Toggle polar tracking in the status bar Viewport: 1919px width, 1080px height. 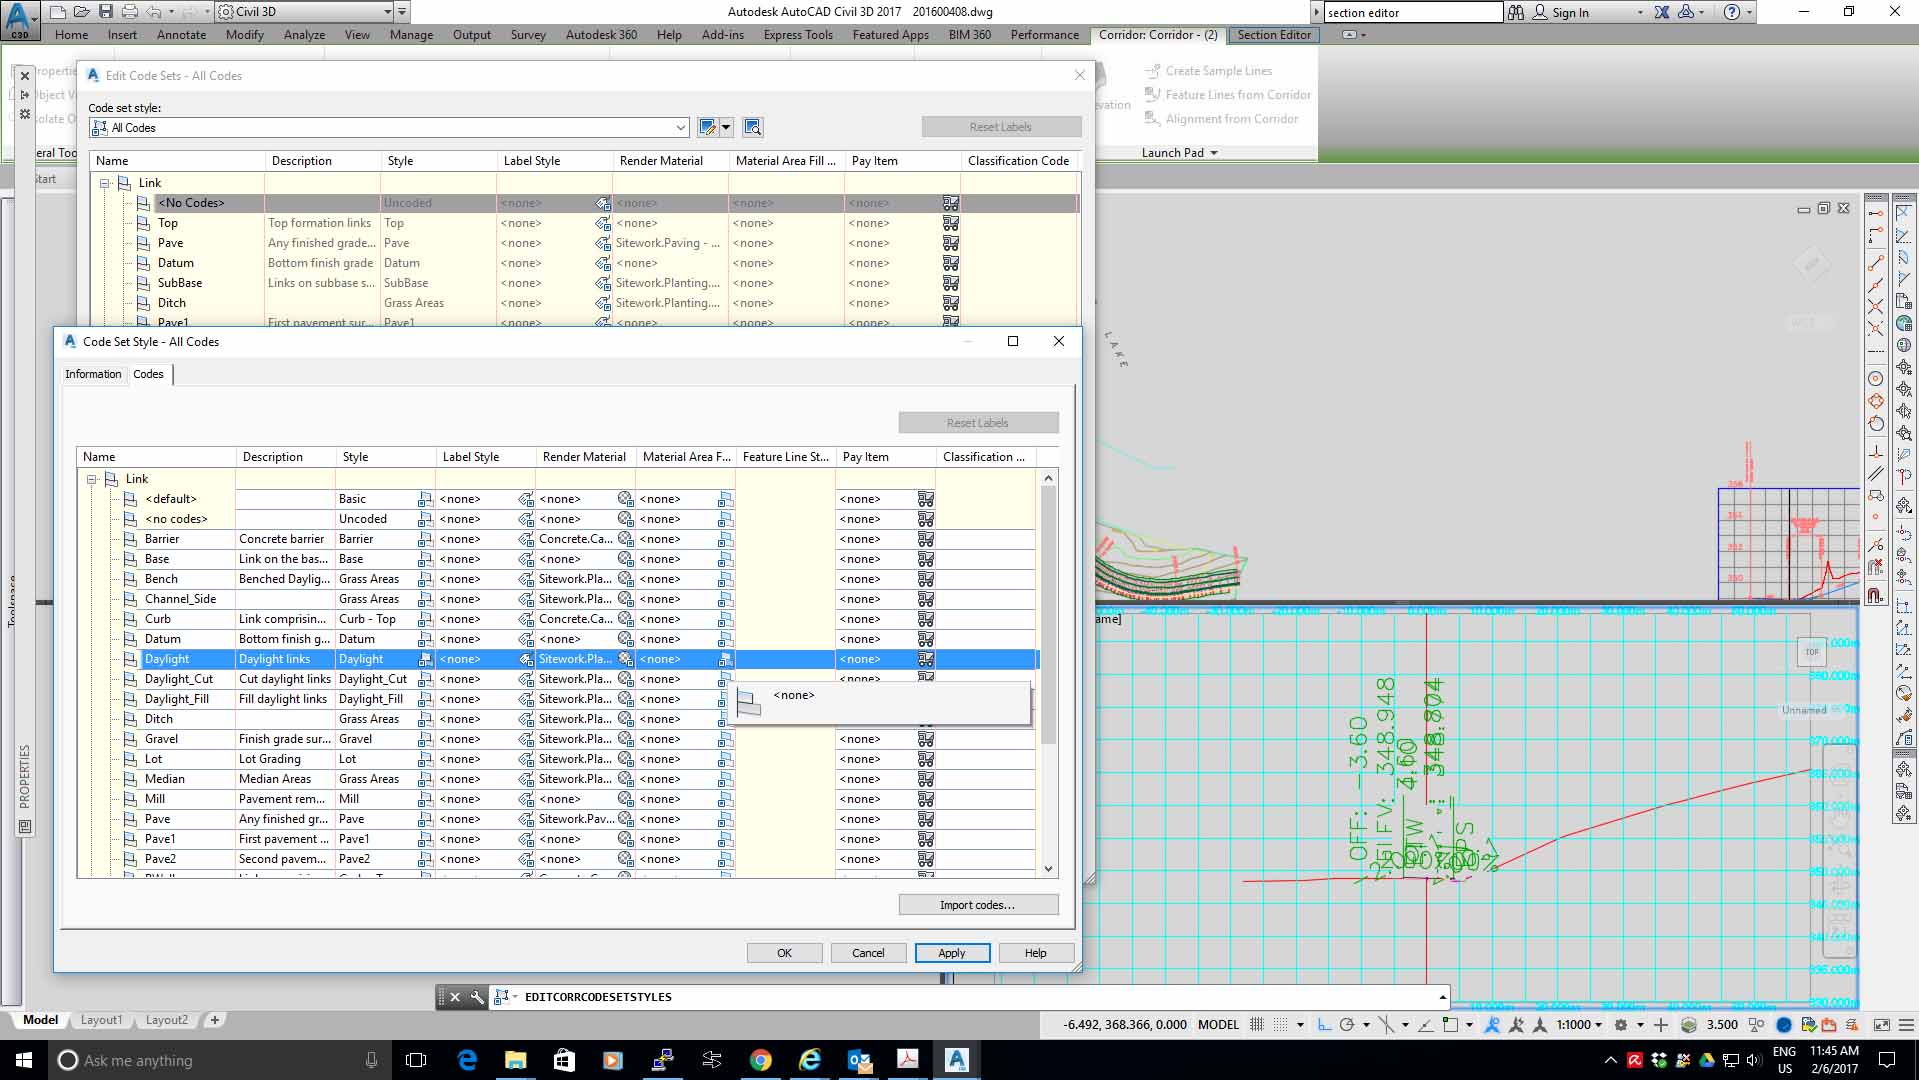(1347, 1025)
